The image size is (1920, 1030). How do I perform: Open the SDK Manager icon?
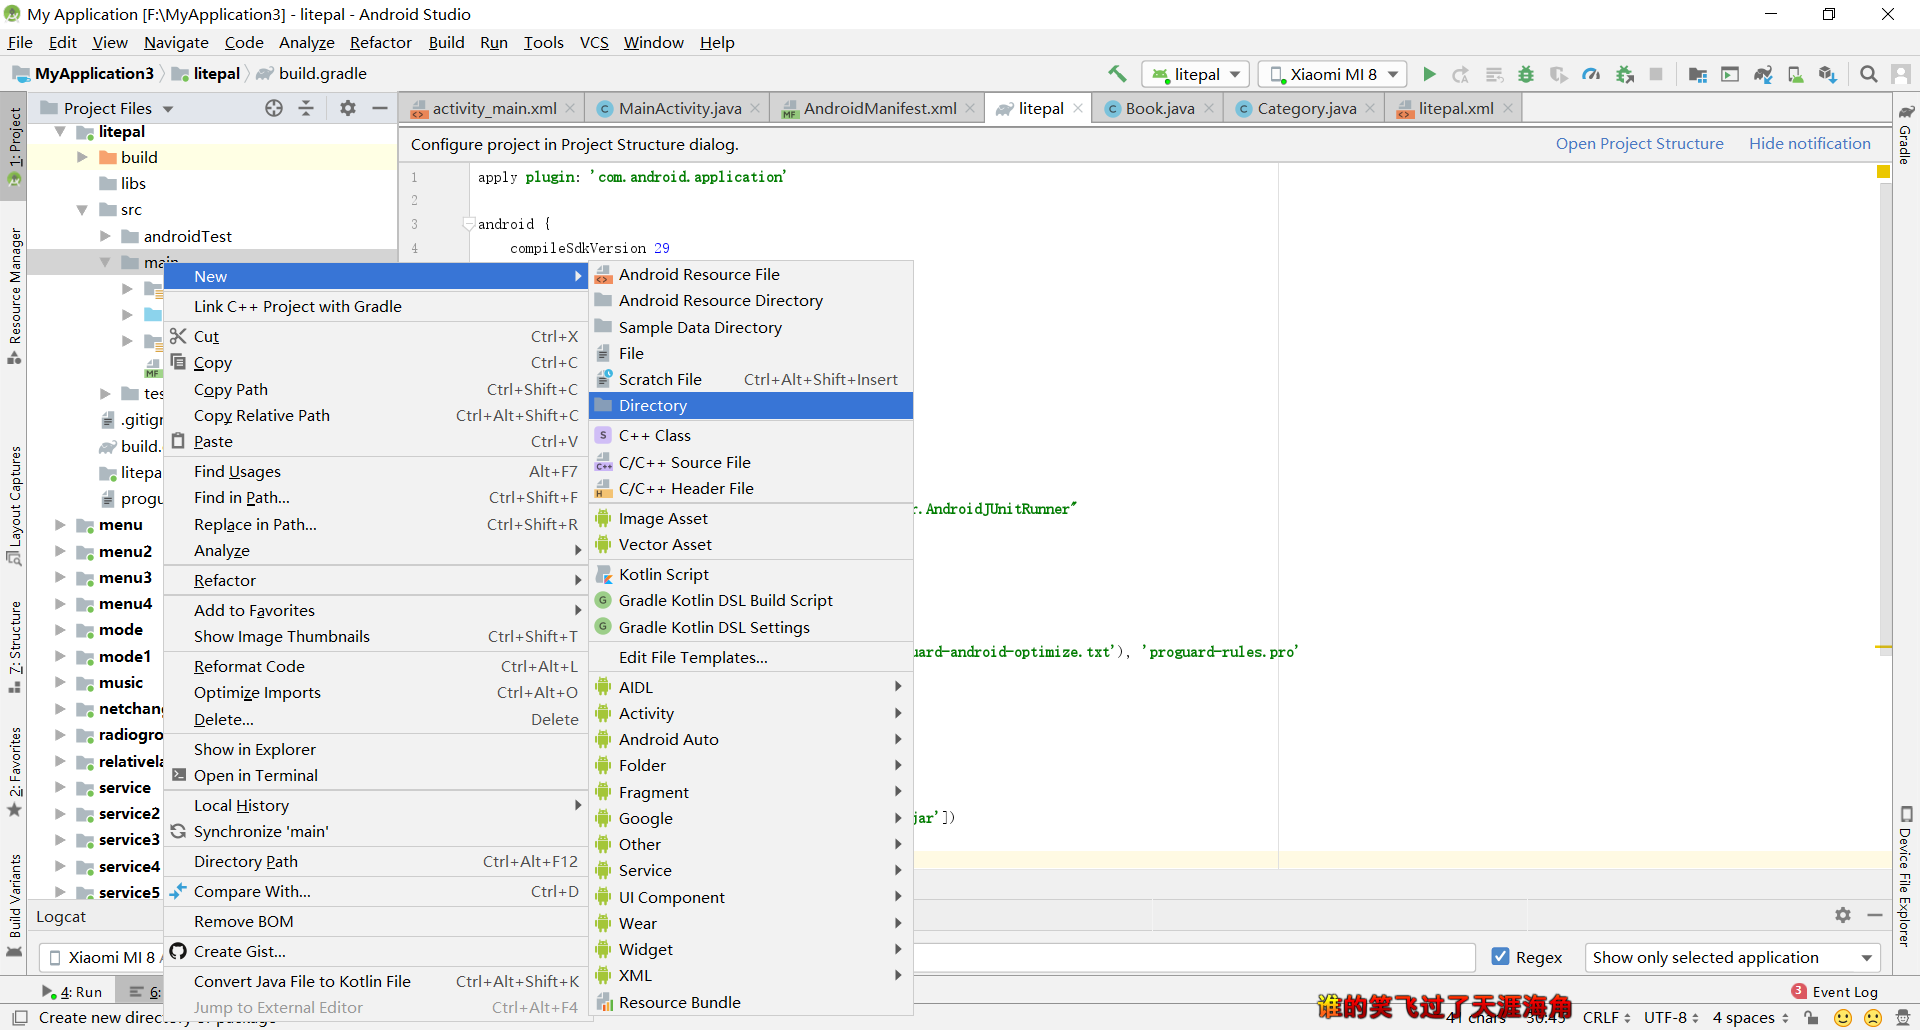1828,74
